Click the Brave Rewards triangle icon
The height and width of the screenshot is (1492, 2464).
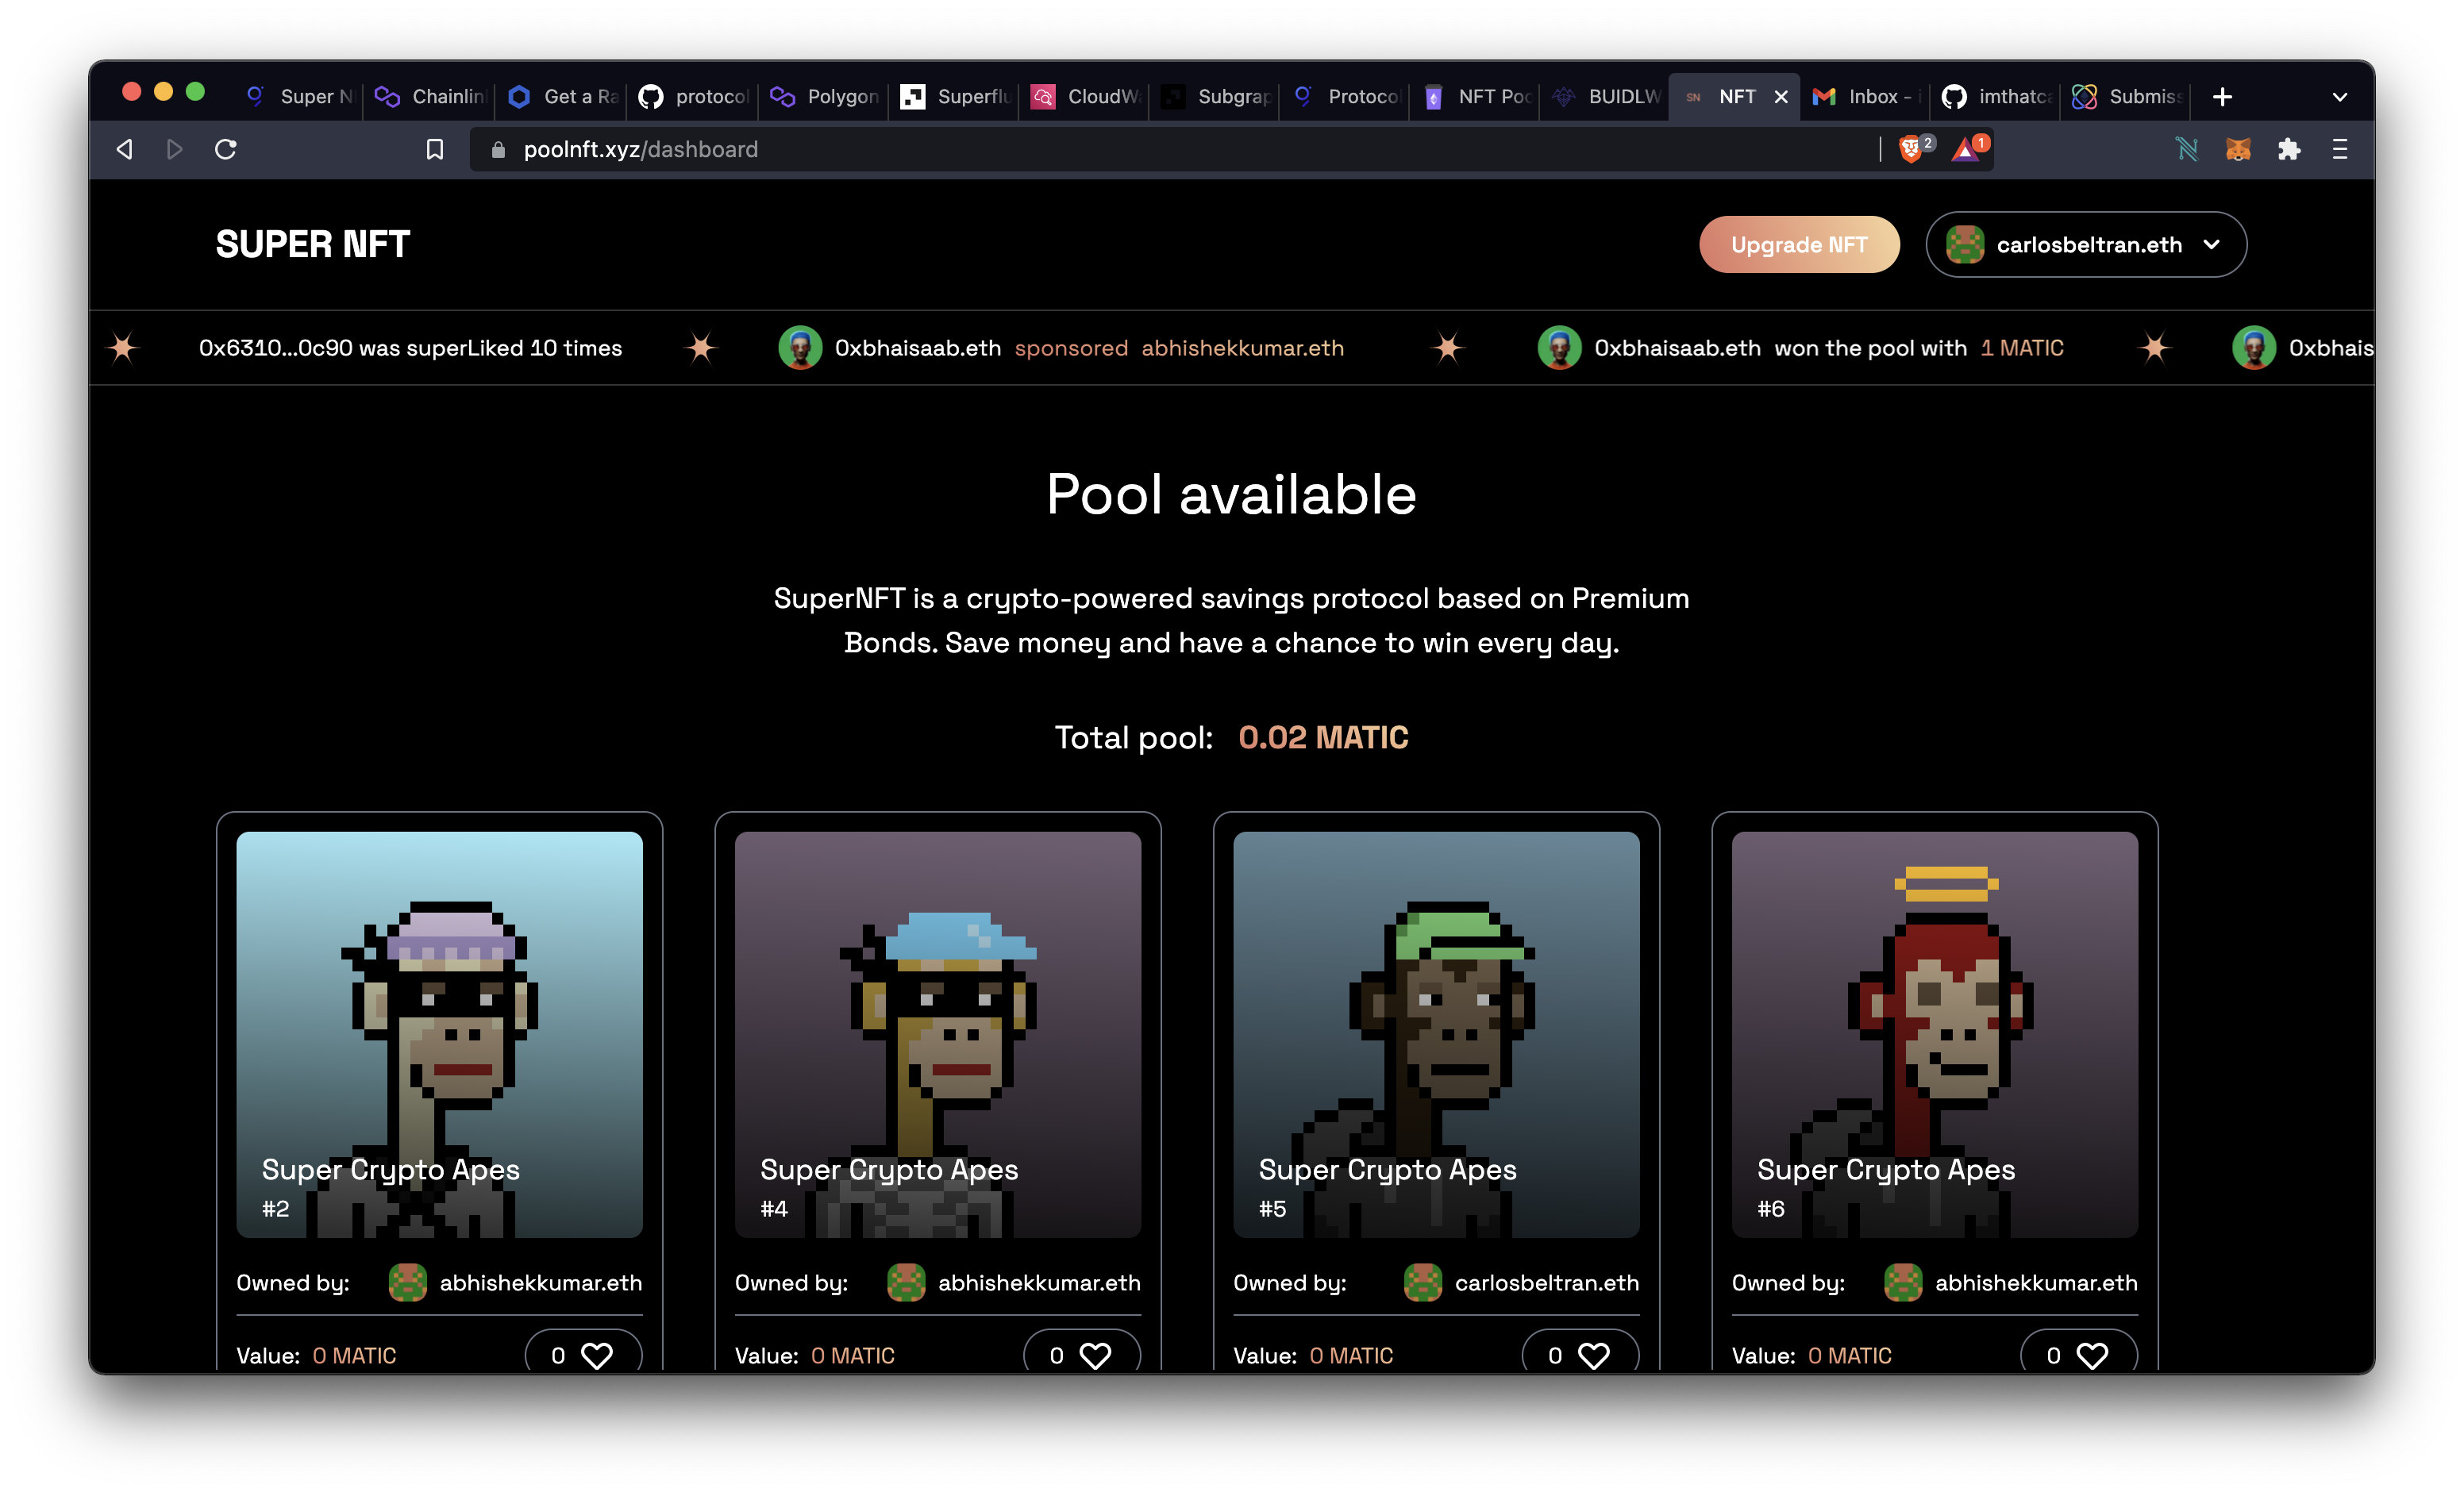tap(1966, 149)
